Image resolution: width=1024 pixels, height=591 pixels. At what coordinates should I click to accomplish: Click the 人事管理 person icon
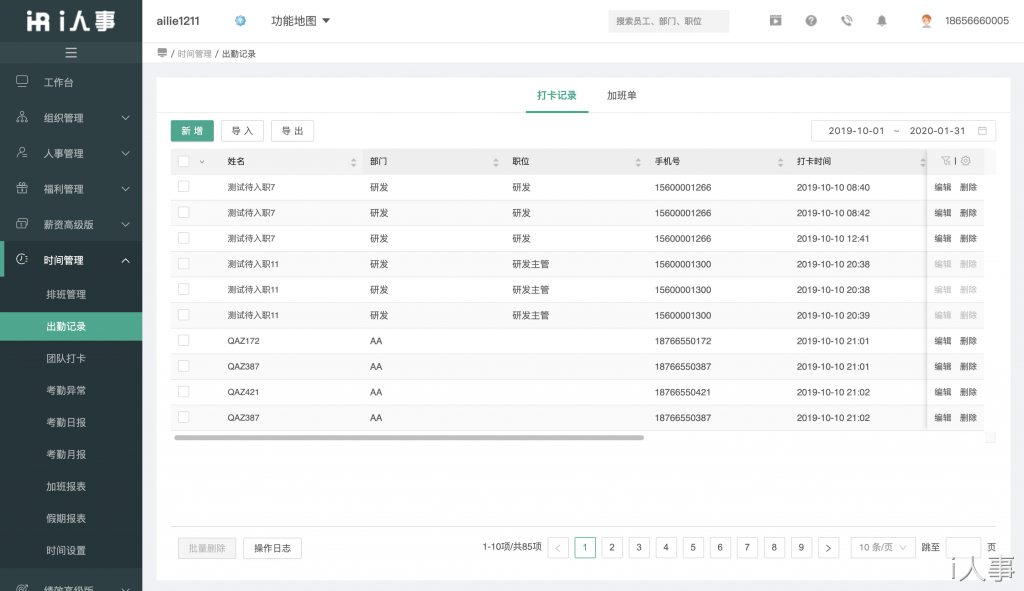(x=22, y=152)
